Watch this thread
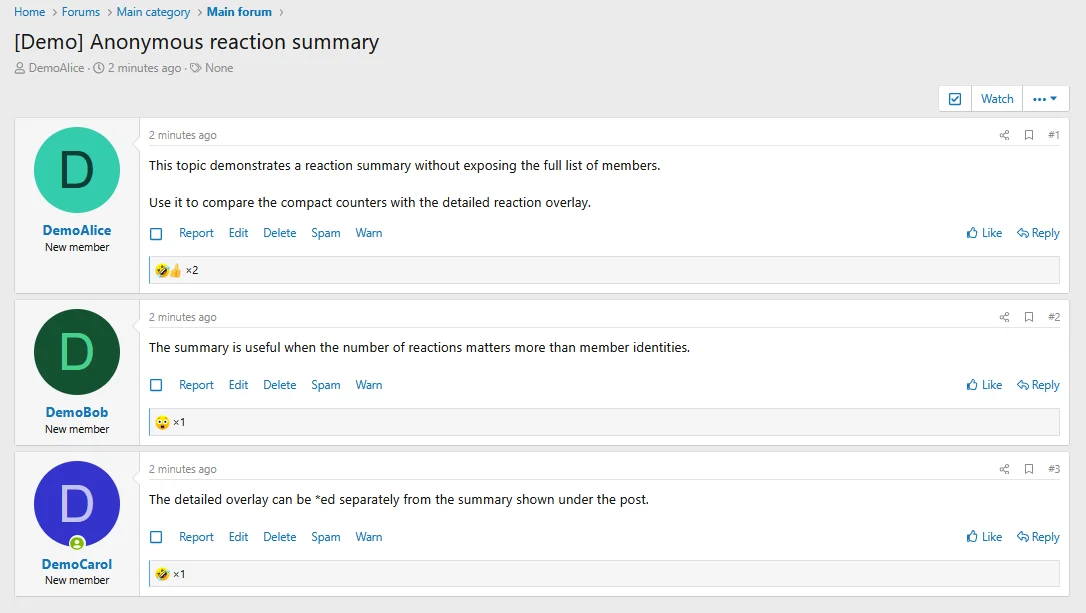Viewport: 1086px width, 613px height. point(997,99)
